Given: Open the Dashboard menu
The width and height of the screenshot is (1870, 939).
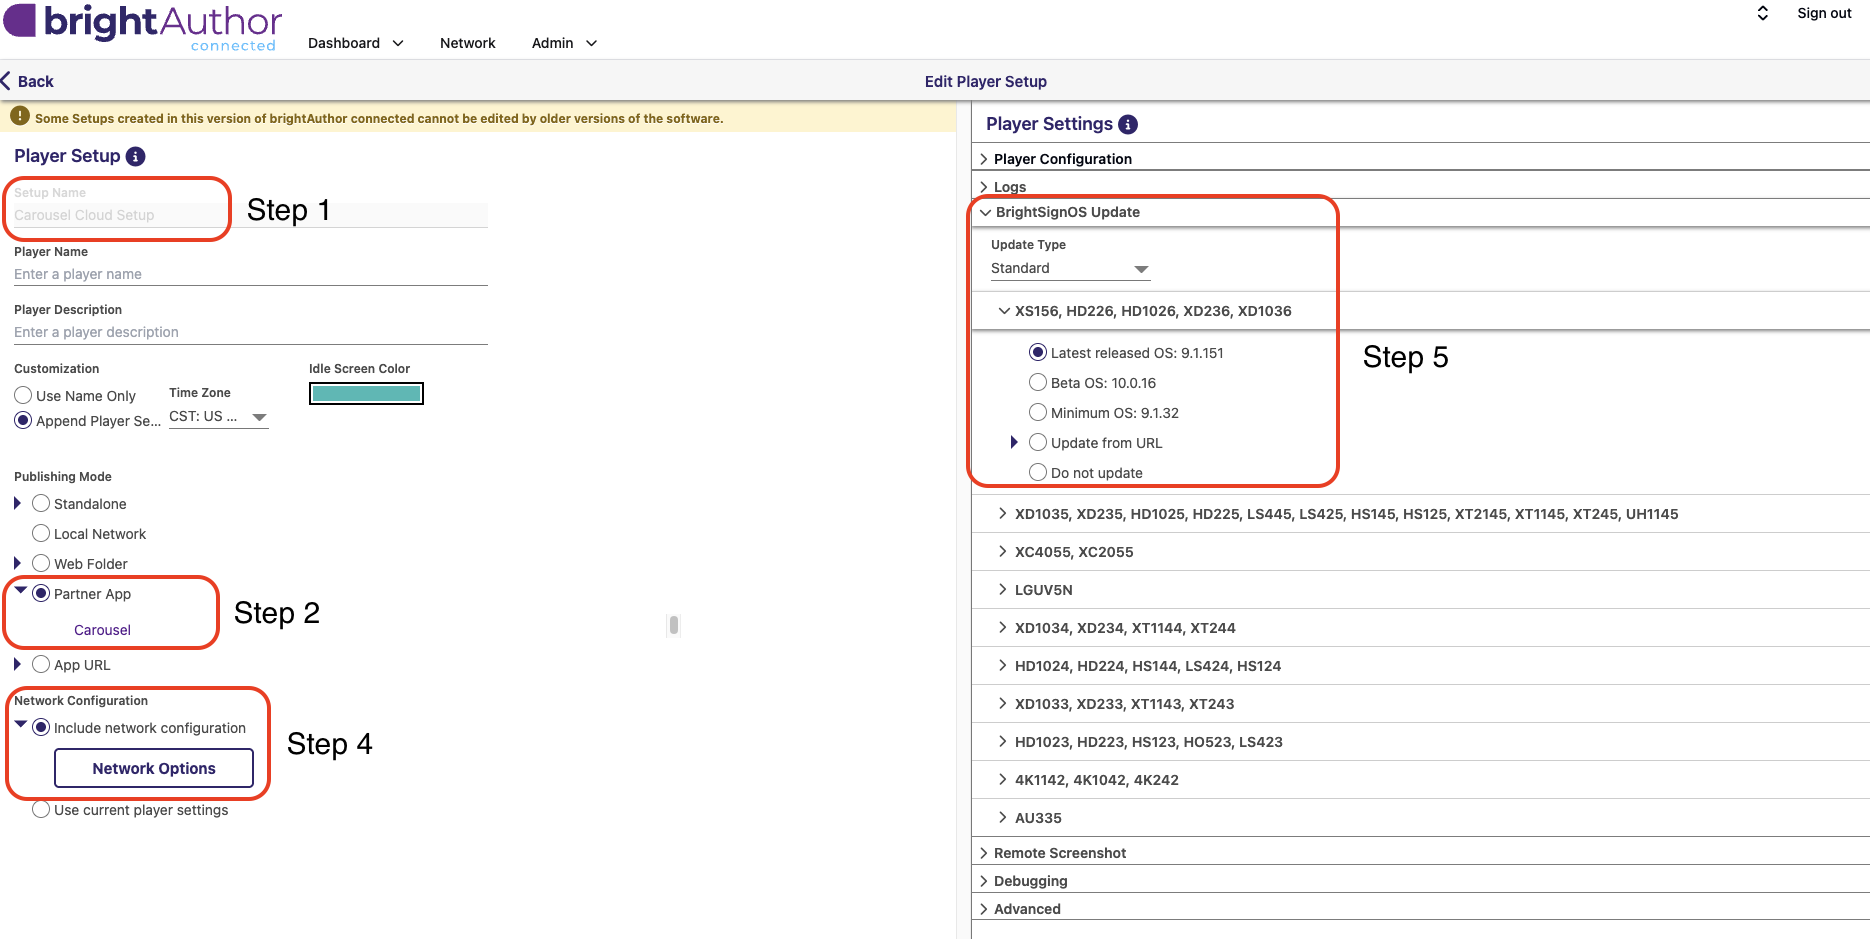Looking at the screenshot, I should [356, 43].
